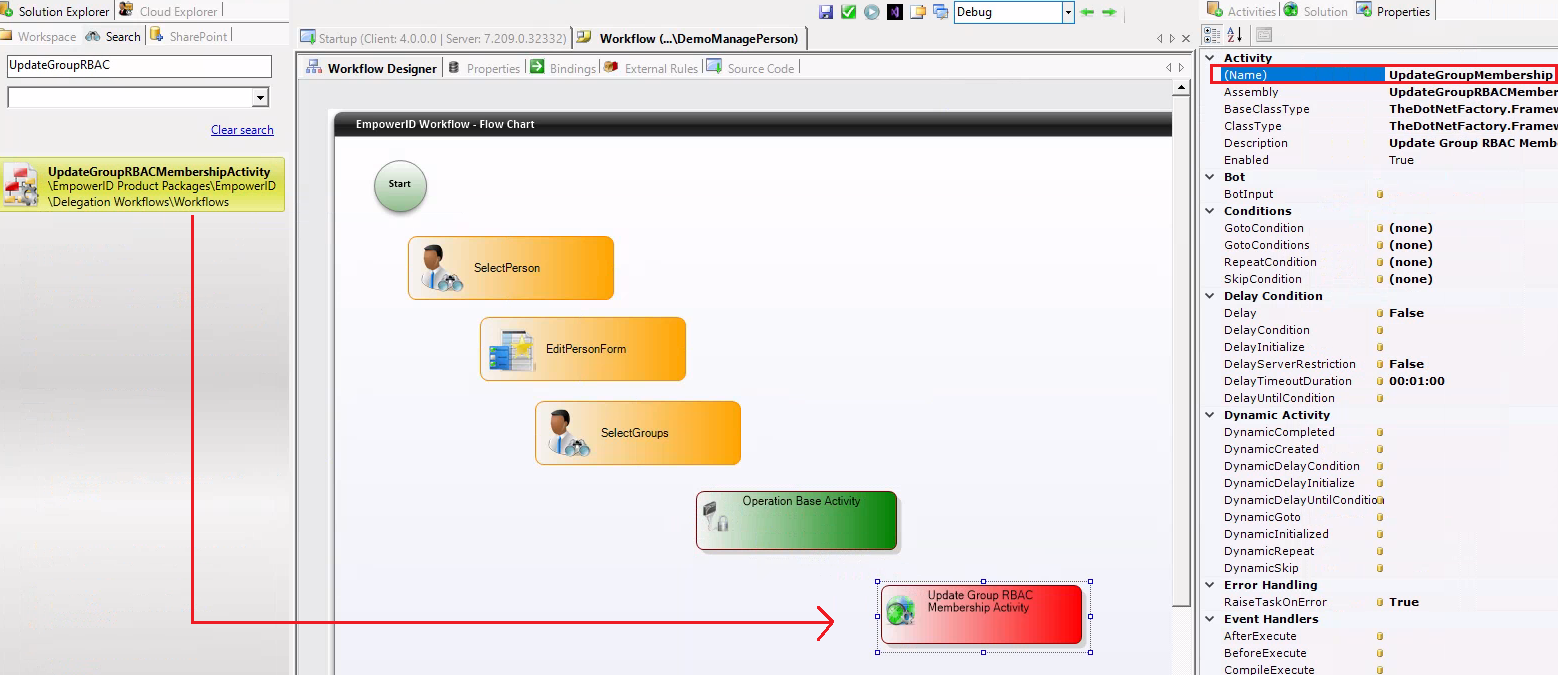
Task: Collapse the Conditions property category
Action: [x=1210, y=211]
